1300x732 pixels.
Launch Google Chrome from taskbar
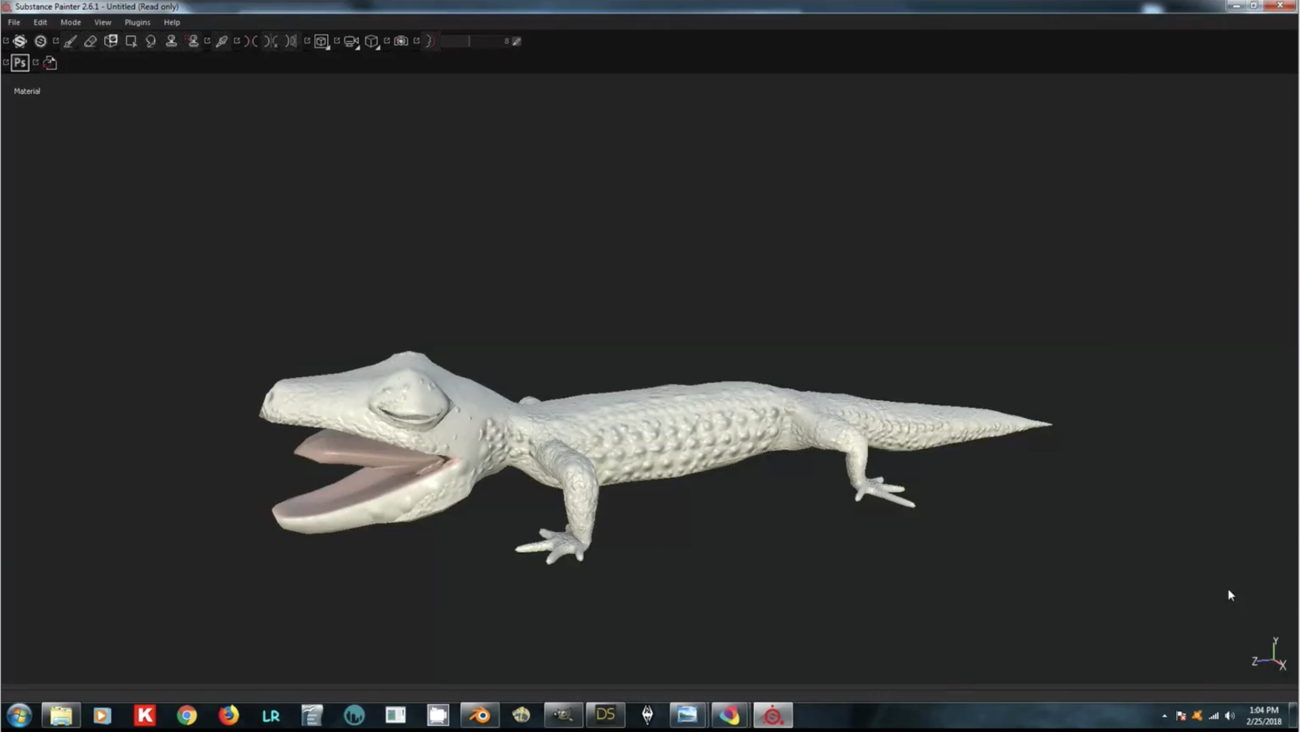(187, 715)
